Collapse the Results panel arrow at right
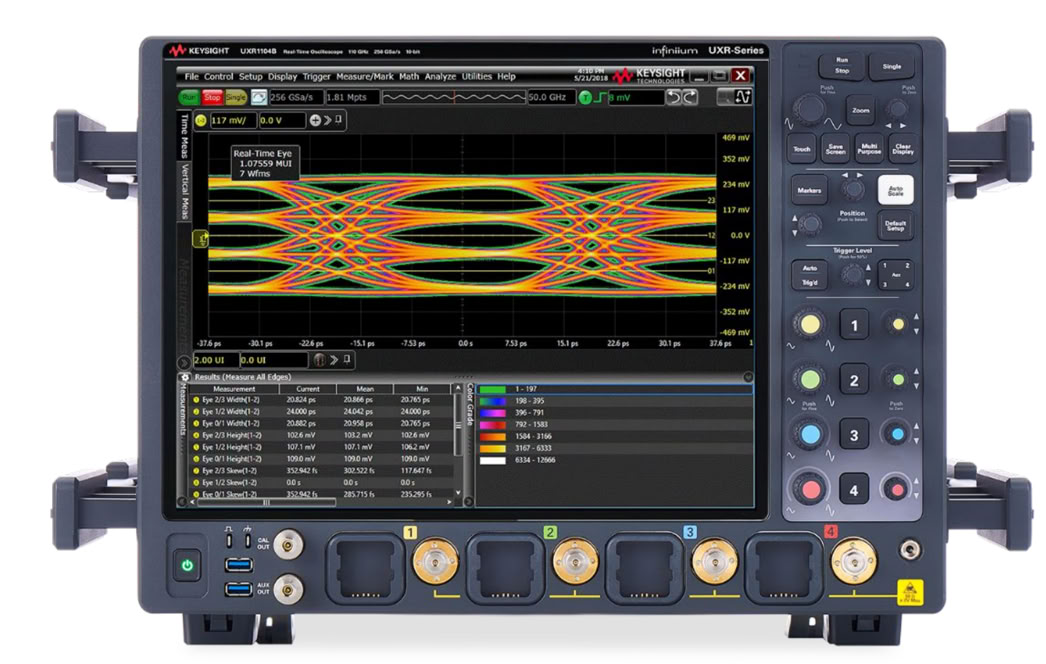This screenshot has height=664, width=1046. [748, 377]
